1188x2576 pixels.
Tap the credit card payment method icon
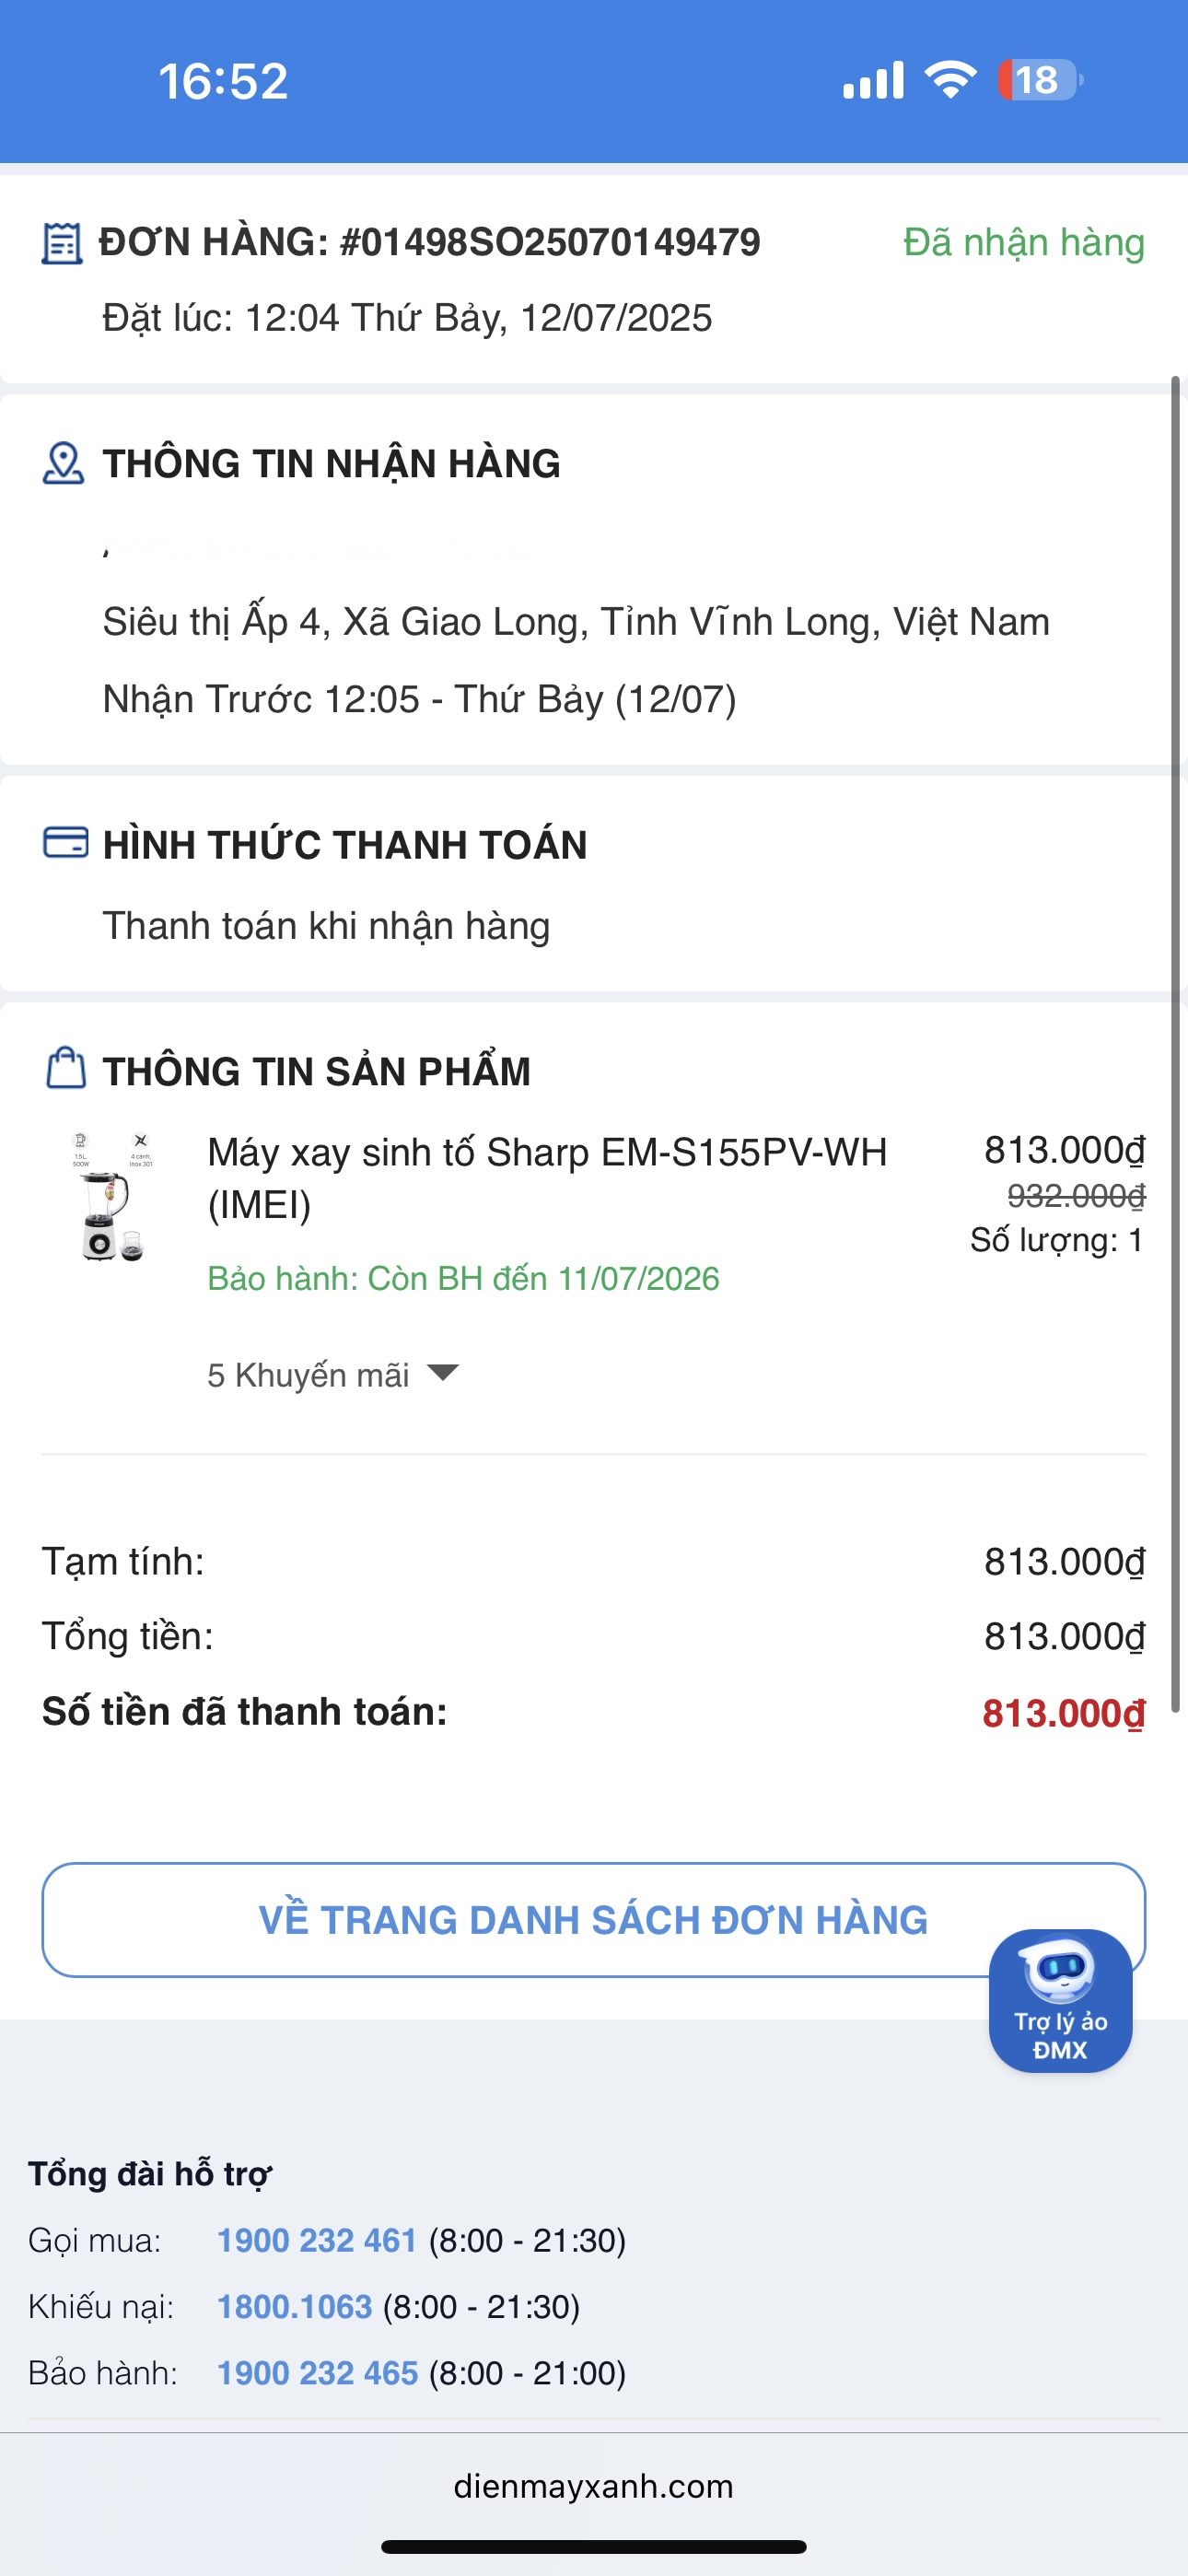point(65,843)
